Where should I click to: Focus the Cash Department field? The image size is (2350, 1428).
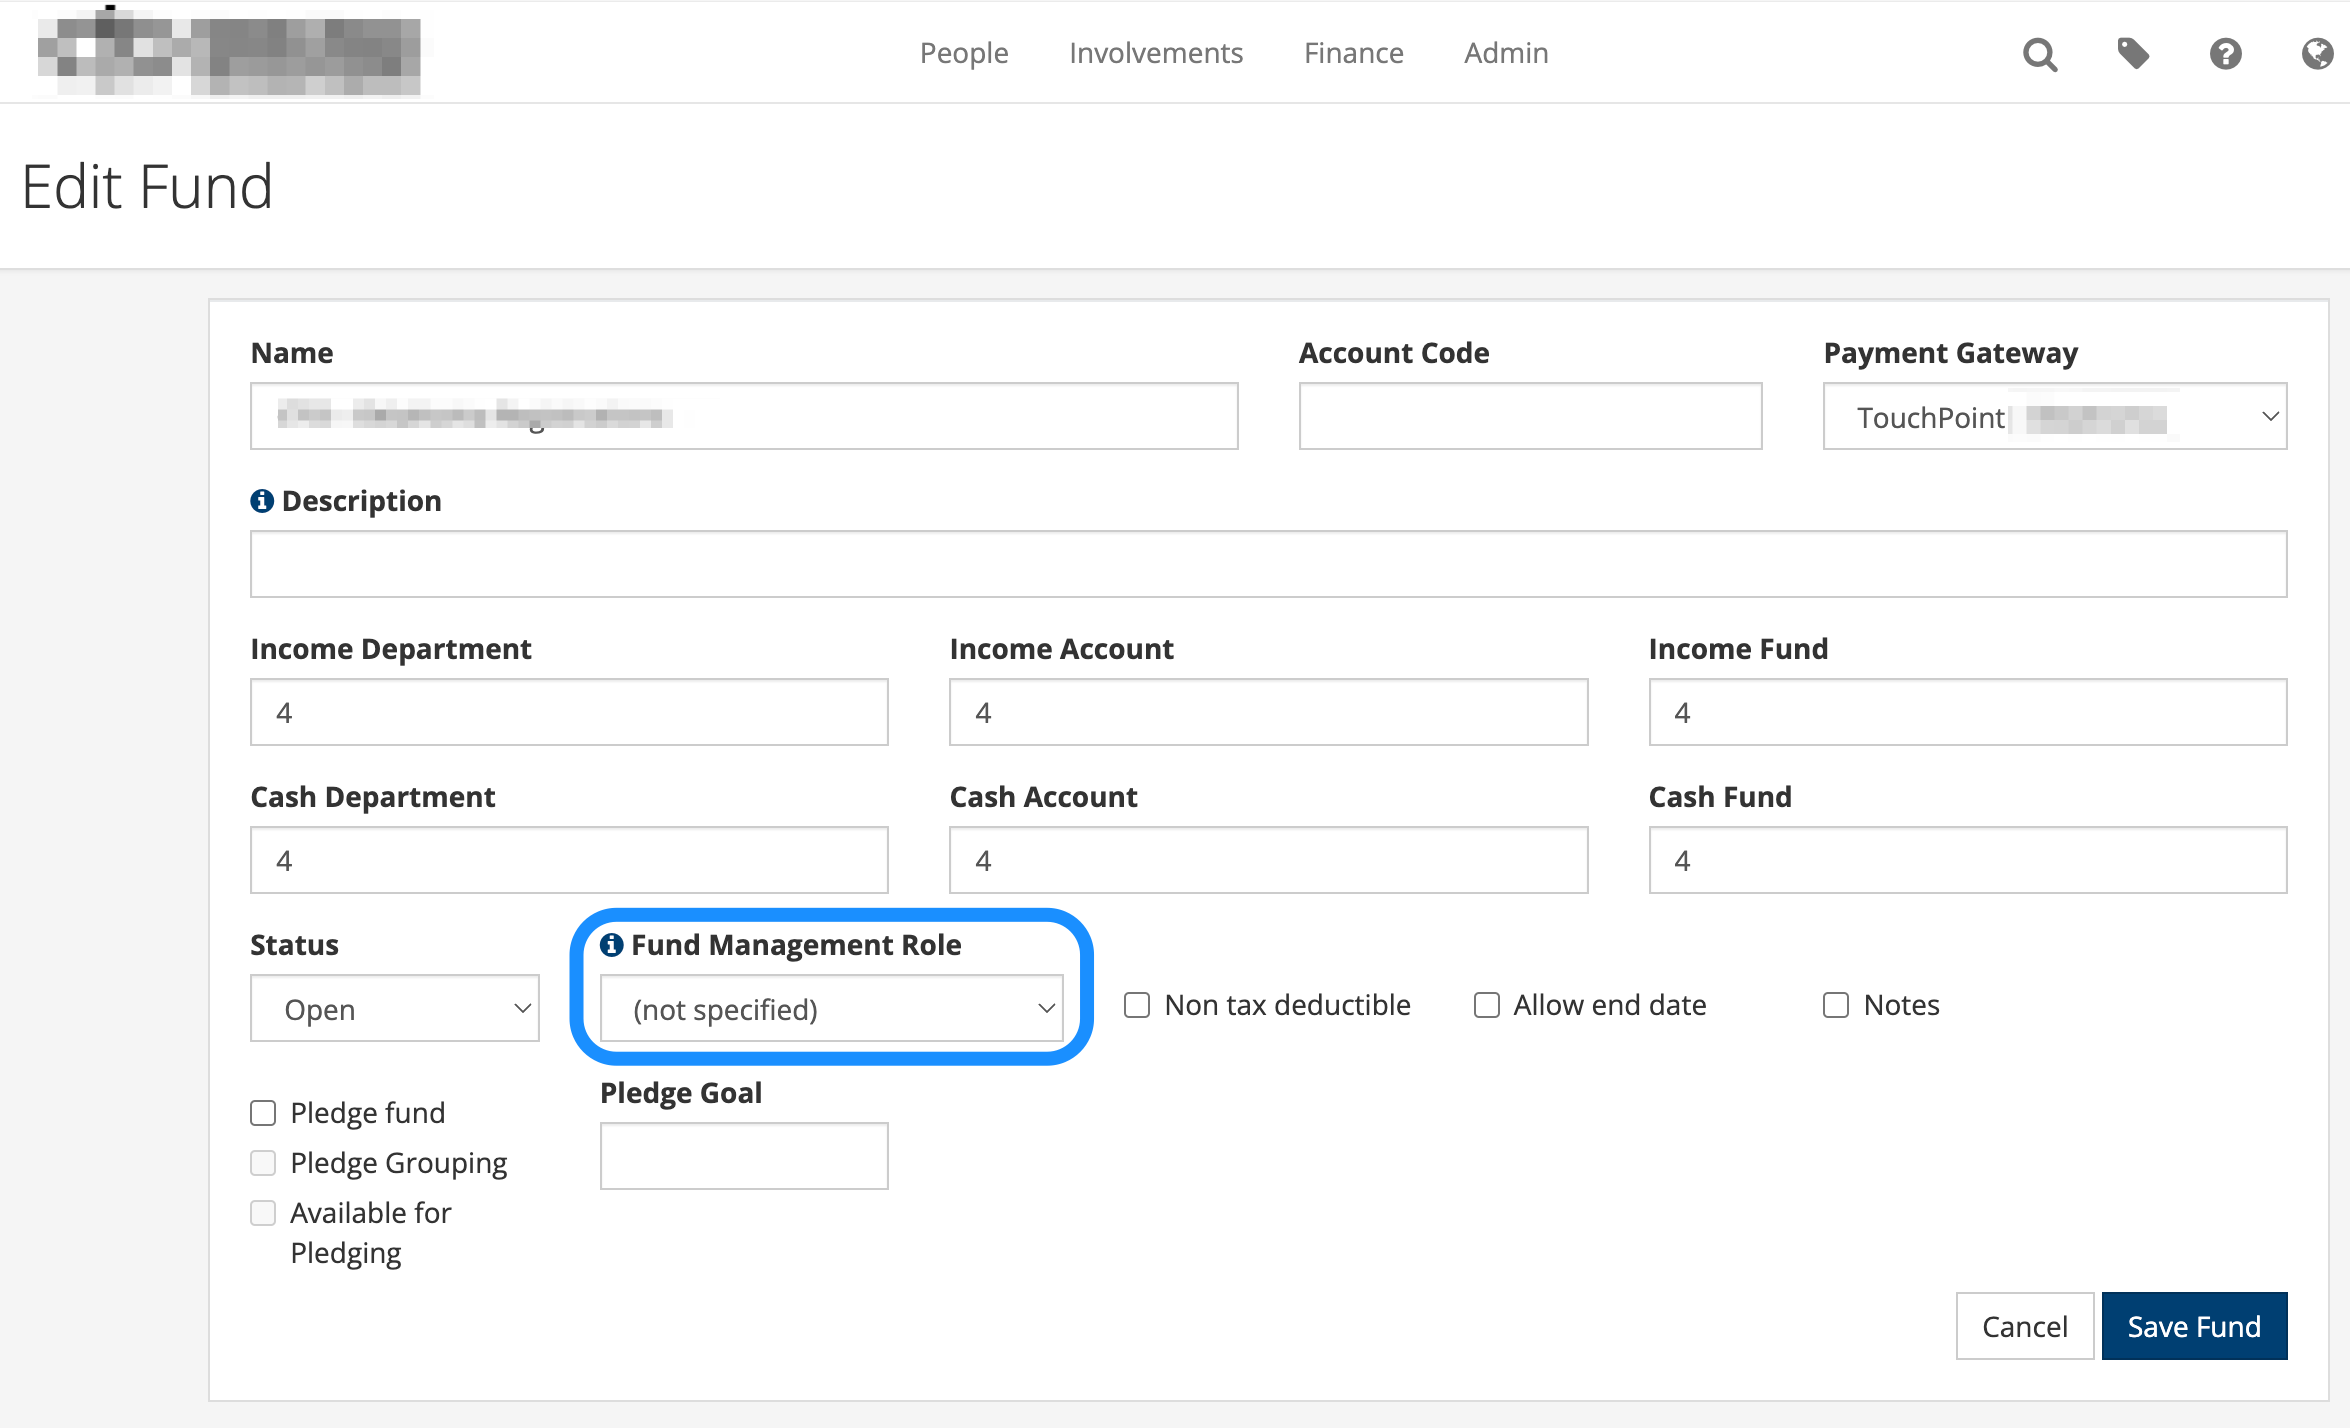pos(569,860)
